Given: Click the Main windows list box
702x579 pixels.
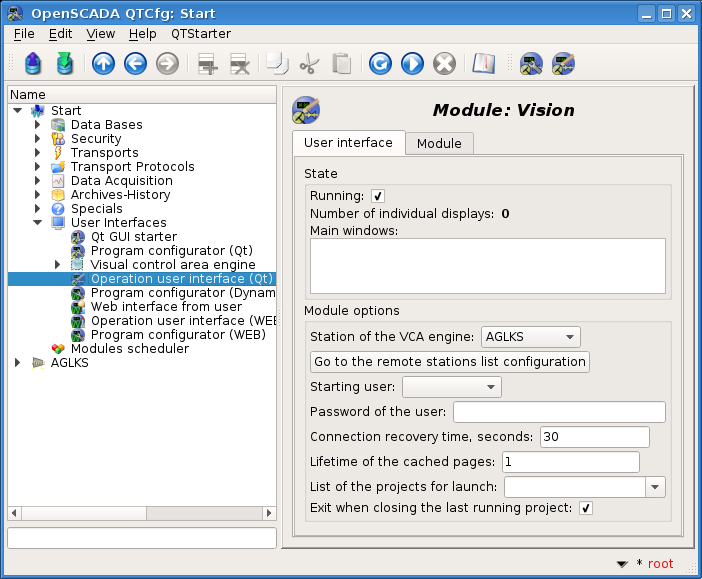Looking at the screenshot, I should point(488,266).
